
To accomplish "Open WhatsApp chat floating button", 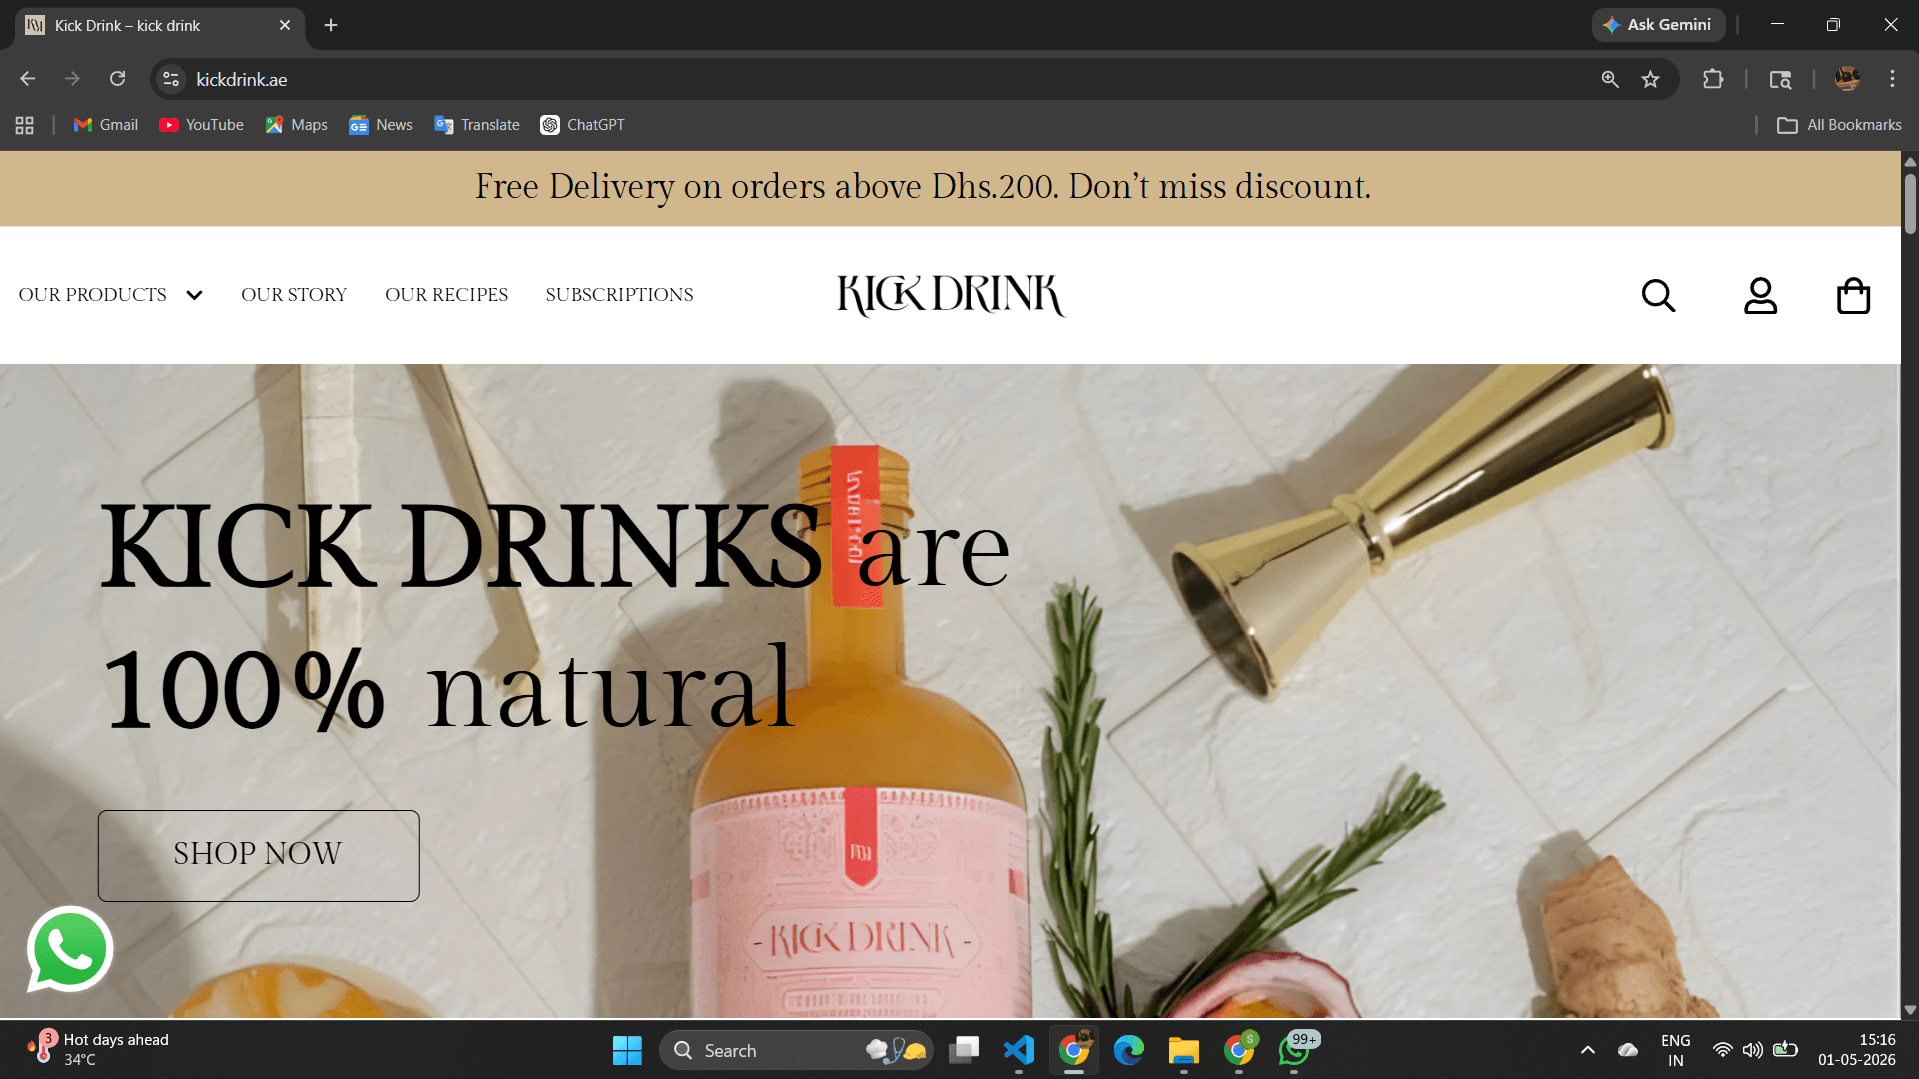I will point(69,948).
